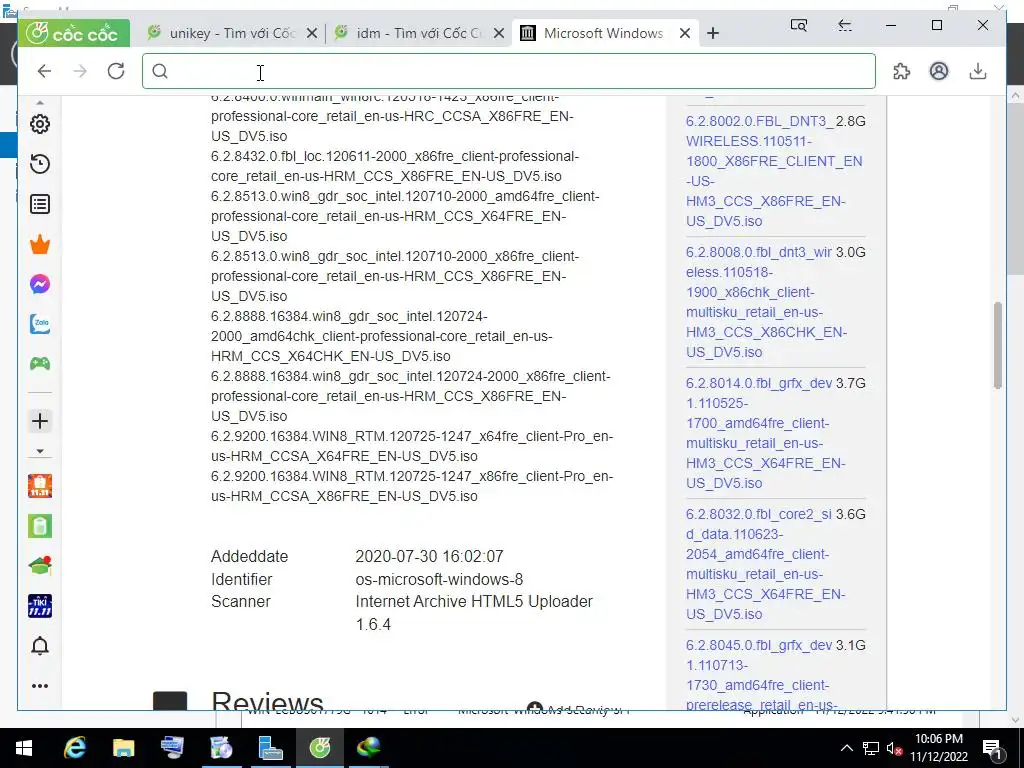Viewport: 1024px width, 768px height.
Task: Open browsing history in sidebar
Action: coord(40,164)
